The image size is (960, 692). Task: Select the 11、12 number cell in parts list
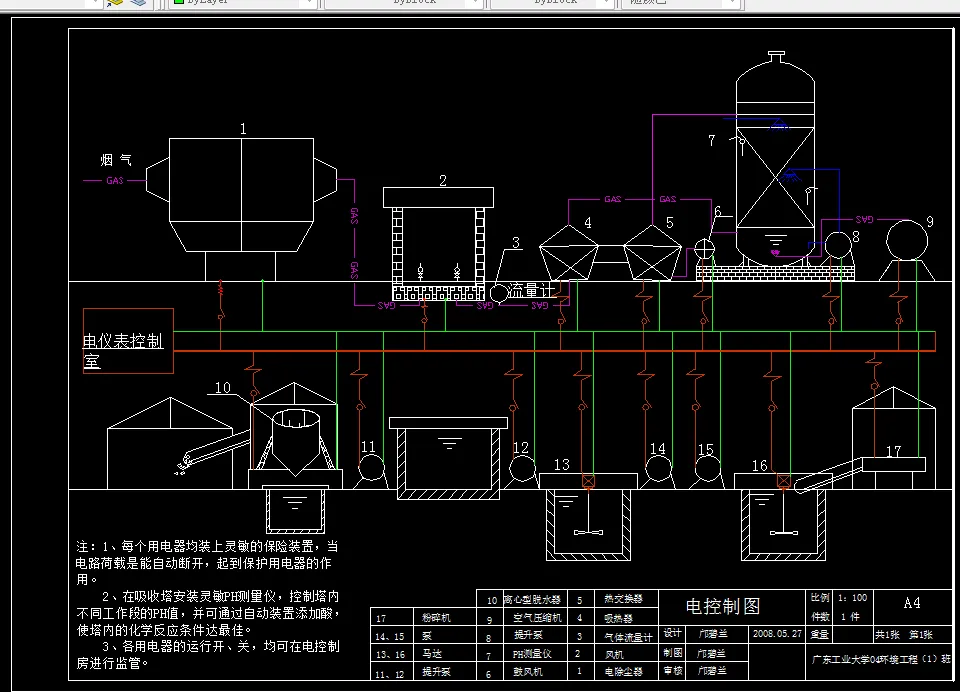pyautogui.click(x=389, y=674)
